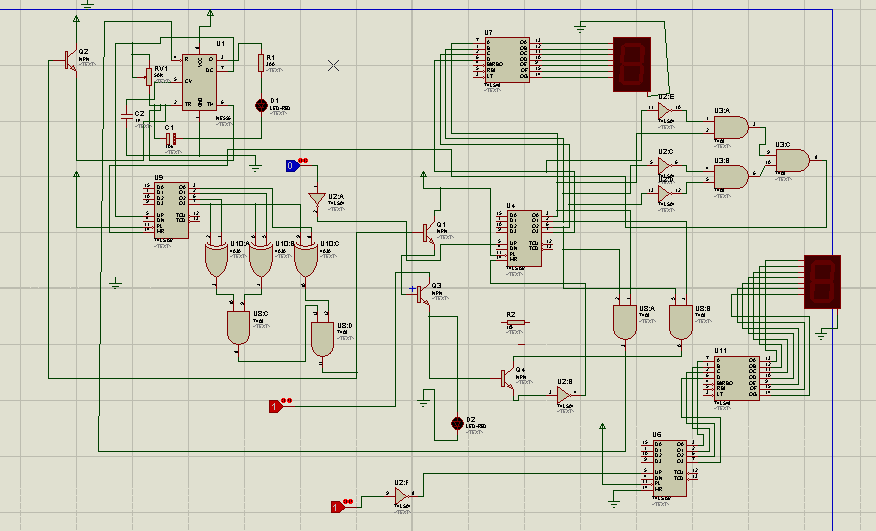Click the U1 555 timer chip
The height and width of the screenshot is (531, 876).
[x=199, y=82]
